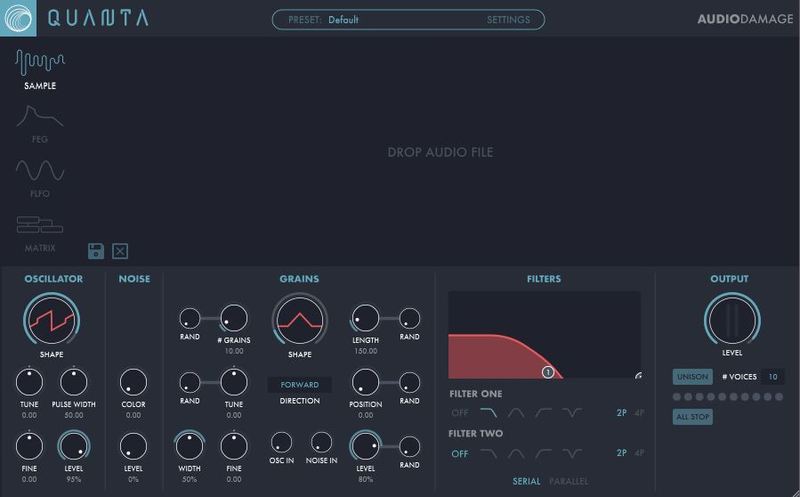The image size is (800, 497).
Task: Click the Grains WIDTH value 50%
Action: [x=189, y=480]
